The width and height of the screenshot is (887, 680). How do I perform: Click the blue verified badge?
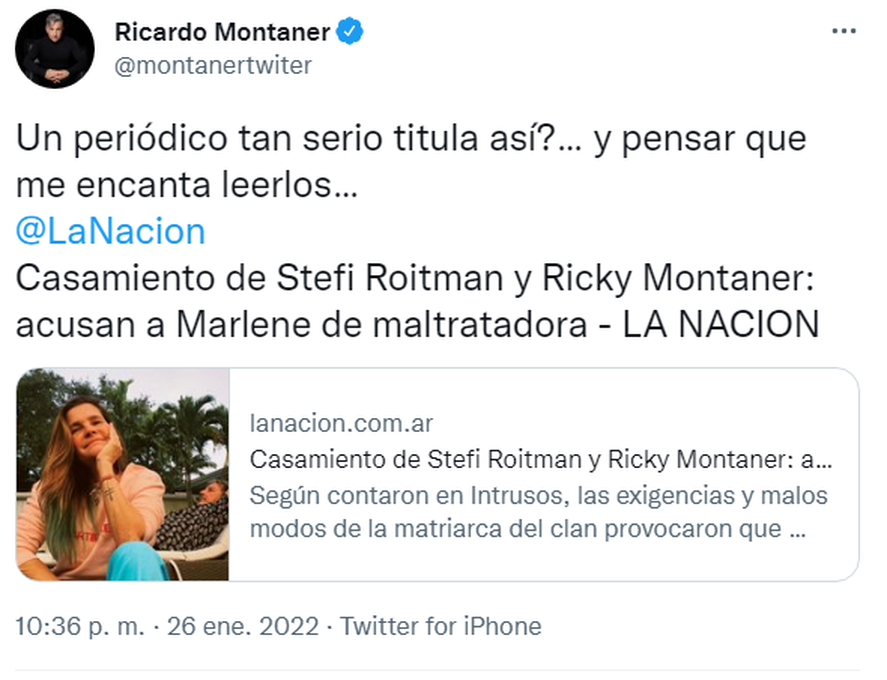[x=349, y=32]
